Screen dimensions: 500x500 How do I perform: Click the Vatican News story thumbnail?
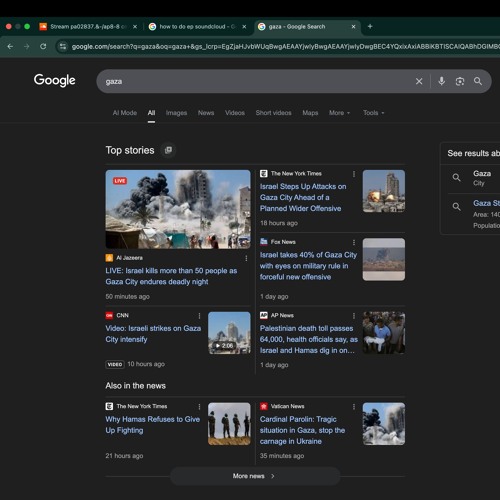pyautogui.click(x=384, y=424)
